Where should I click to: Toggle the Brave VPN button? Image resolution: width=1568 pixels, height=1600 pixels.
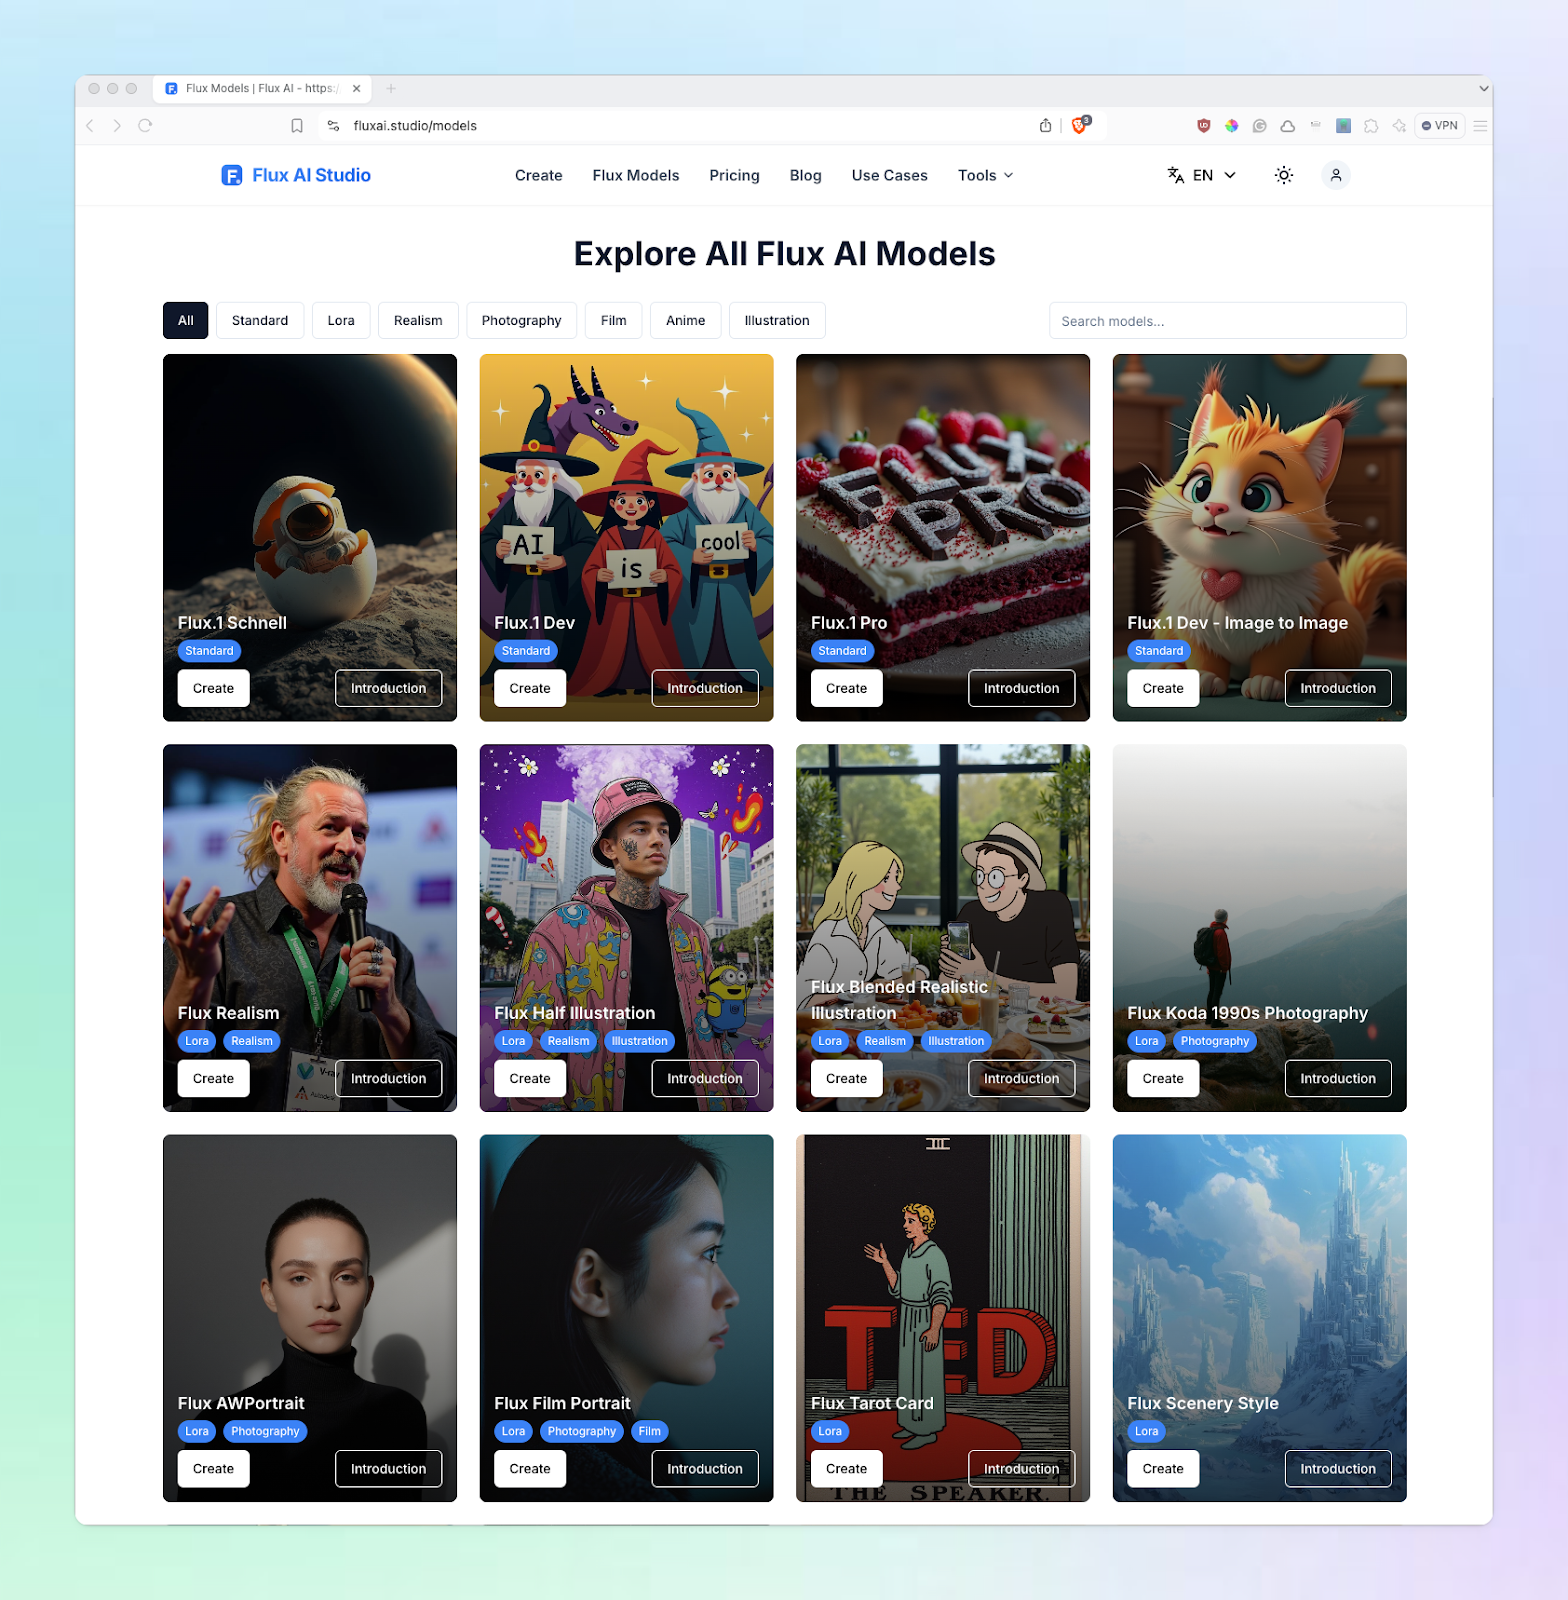tap(1440, 125)
